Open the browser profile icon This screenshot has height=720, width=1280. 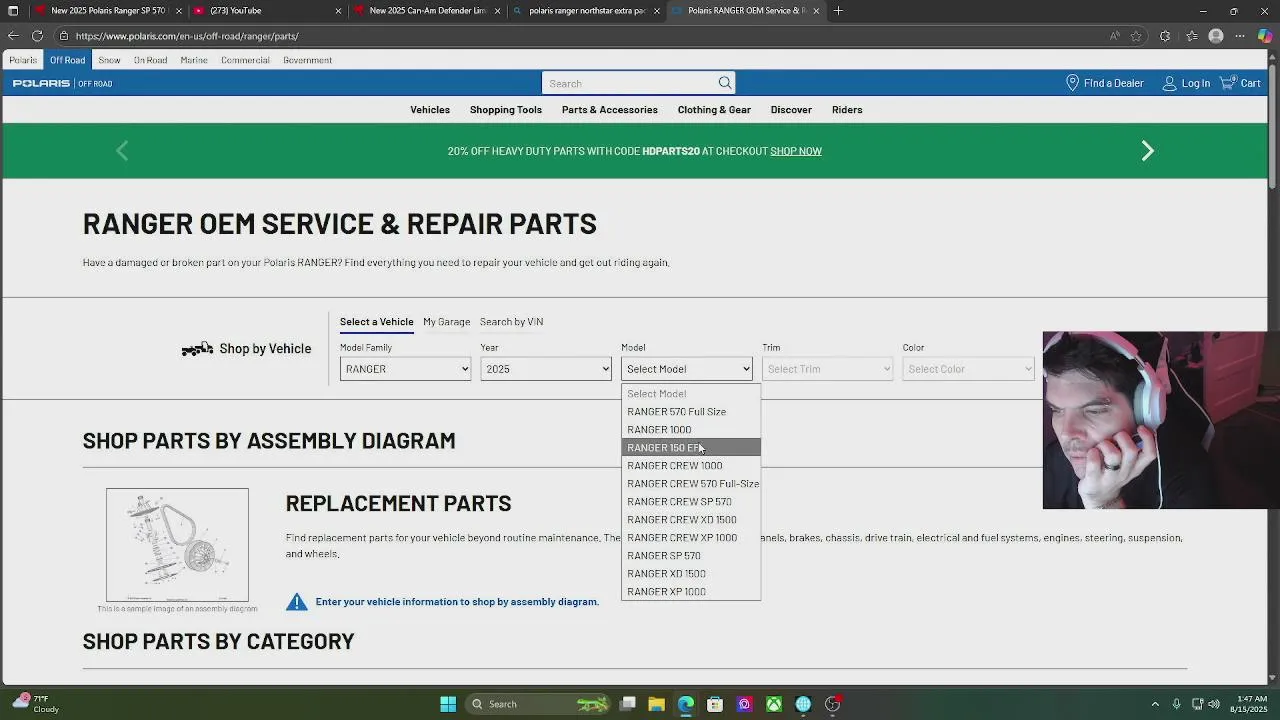(1216, 36)
